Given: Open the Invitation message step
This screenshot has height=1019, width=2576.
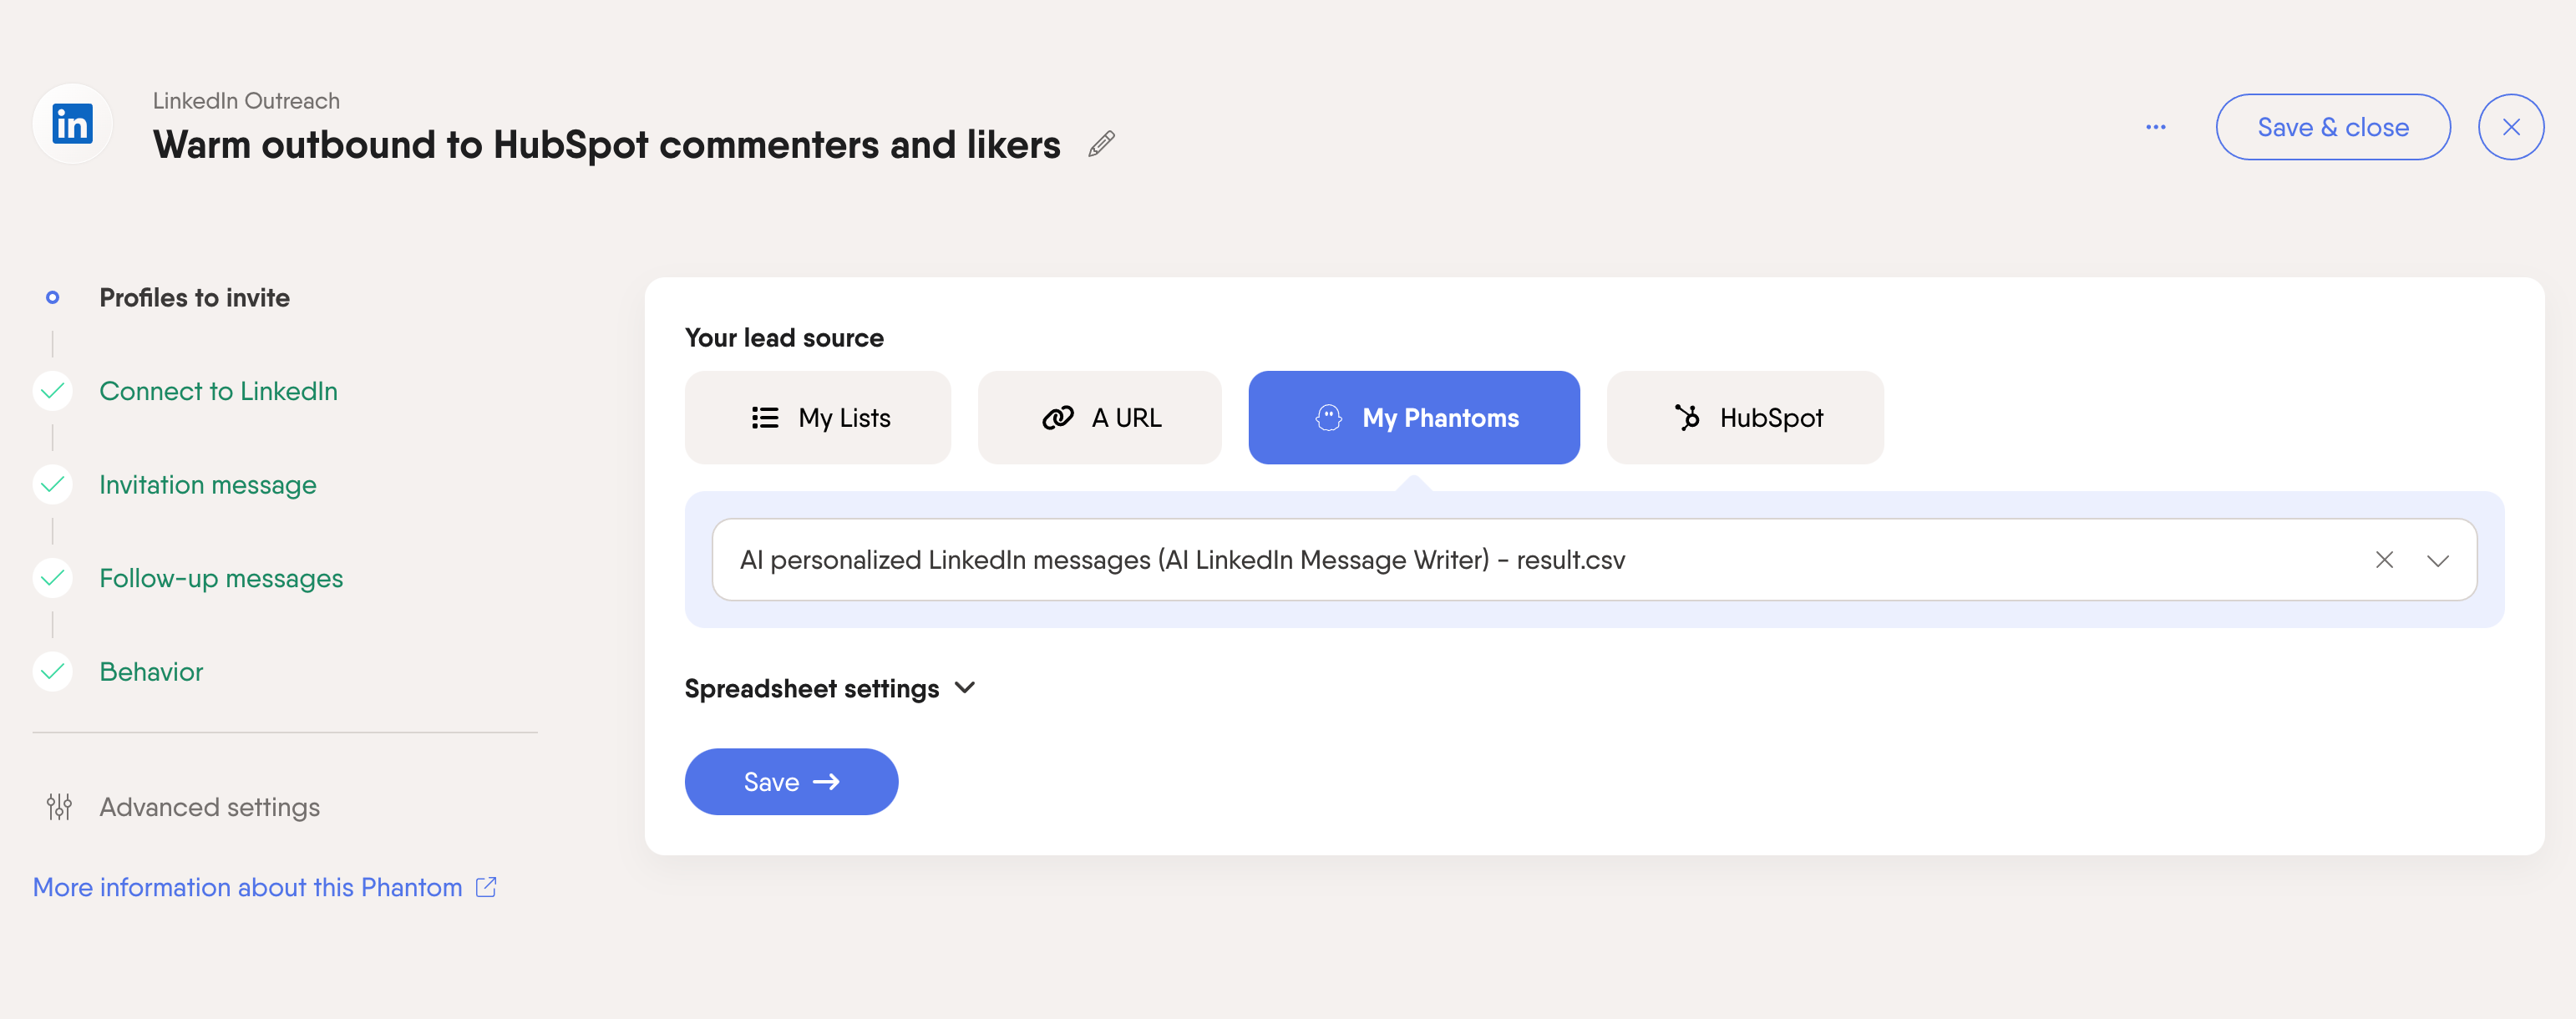Looking at the screenshot, I should [x=207, y=485].
